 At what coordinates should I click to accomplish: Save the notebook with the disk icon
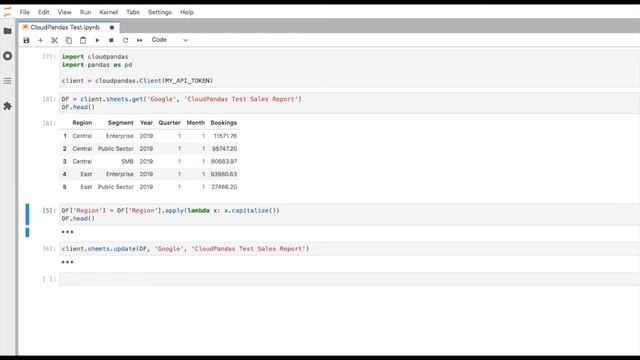26,40
